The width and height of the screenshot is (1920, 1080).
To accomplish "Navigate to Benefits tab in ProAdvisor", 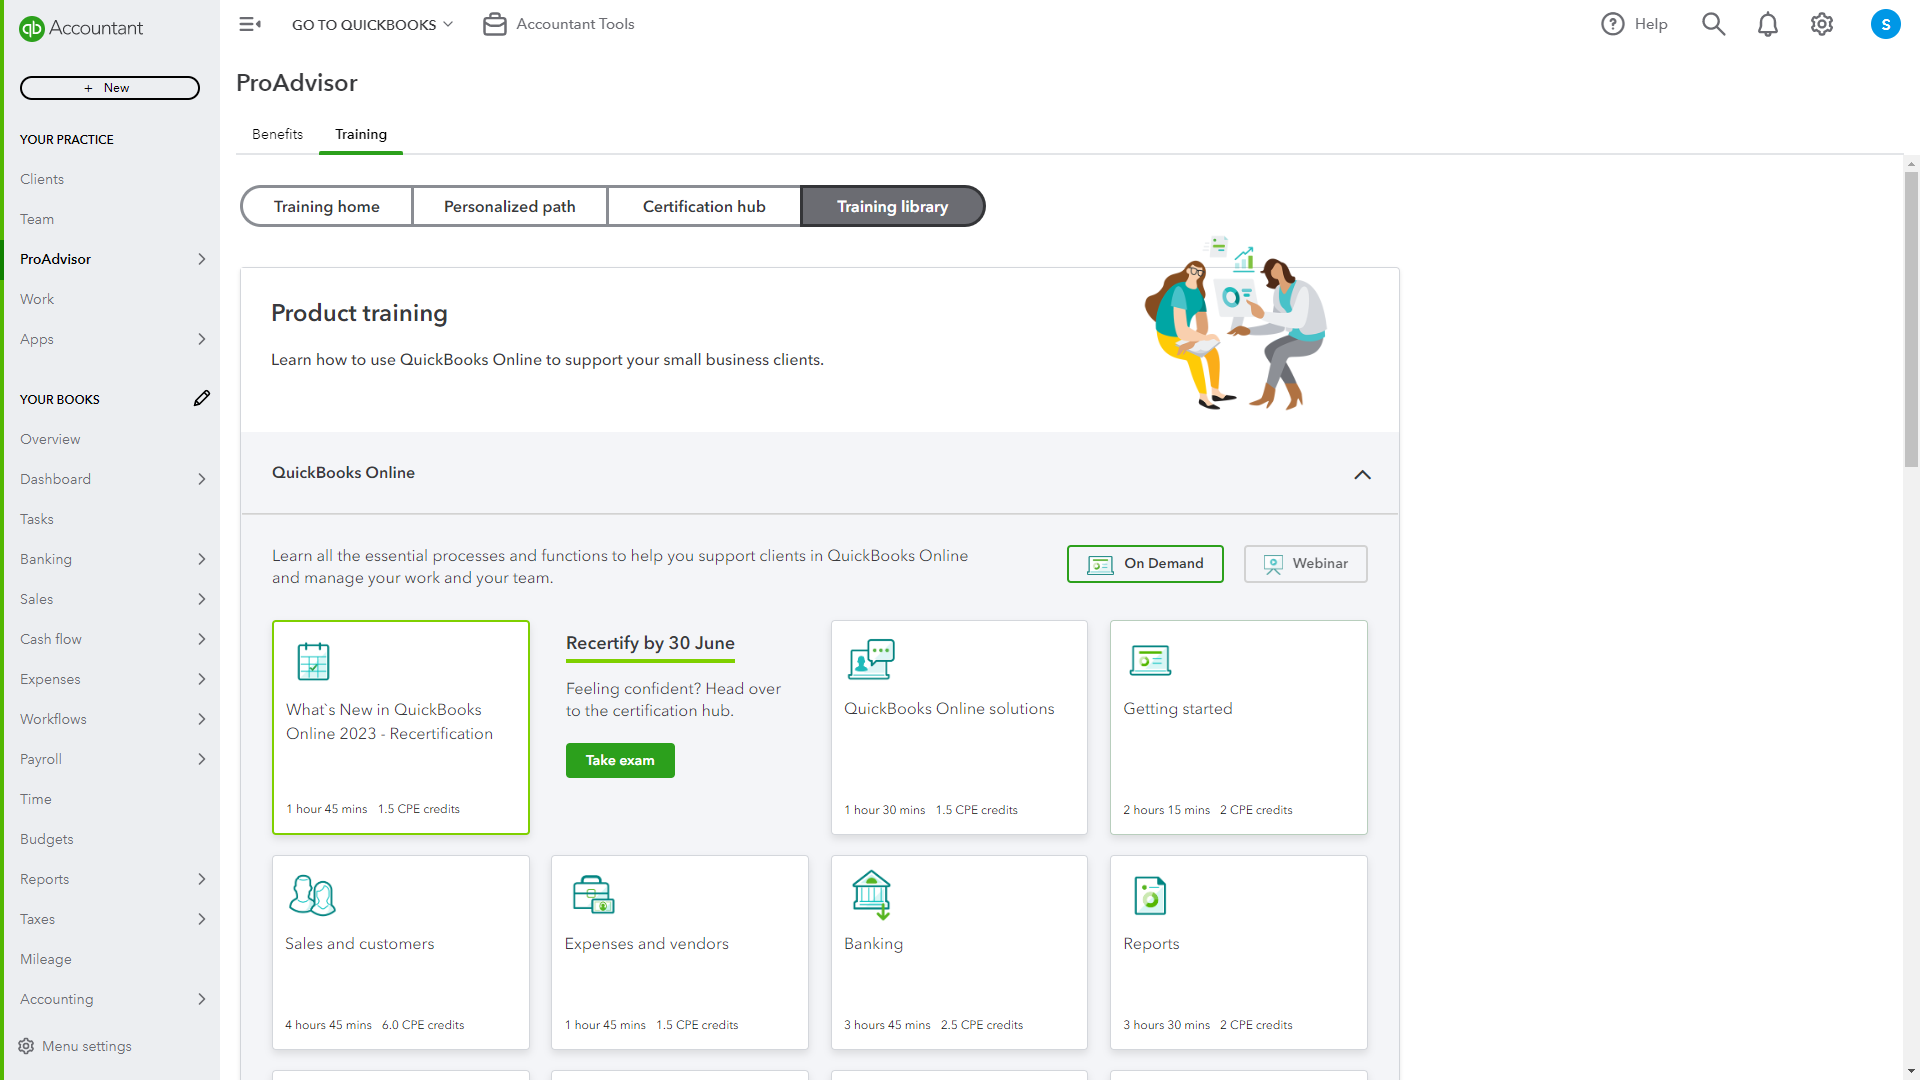I will pos(277,135).
